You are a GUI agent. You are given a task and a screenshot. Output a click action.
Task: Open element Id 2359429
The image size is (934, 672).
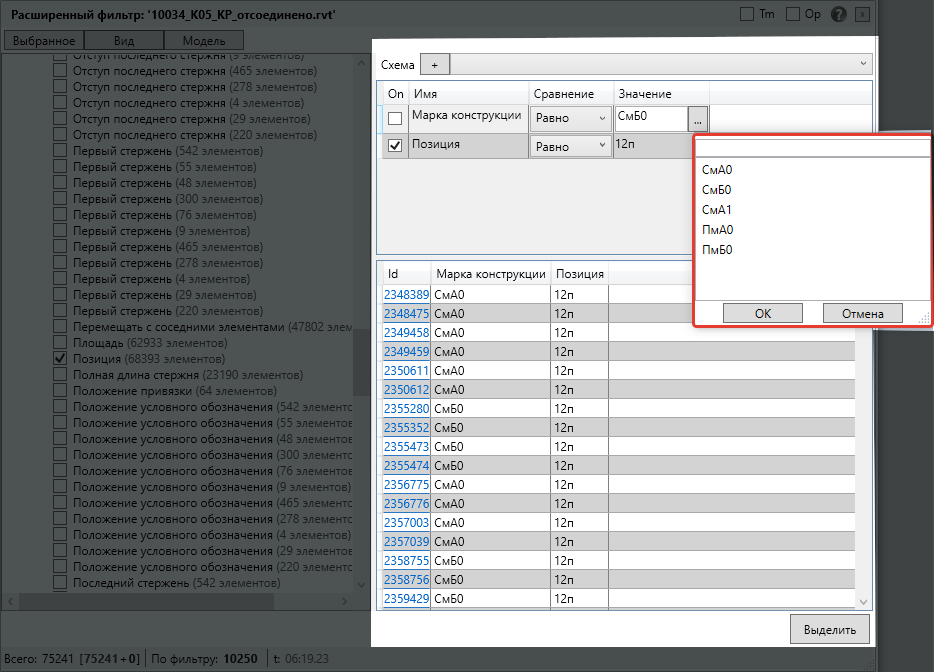(406, 599)
